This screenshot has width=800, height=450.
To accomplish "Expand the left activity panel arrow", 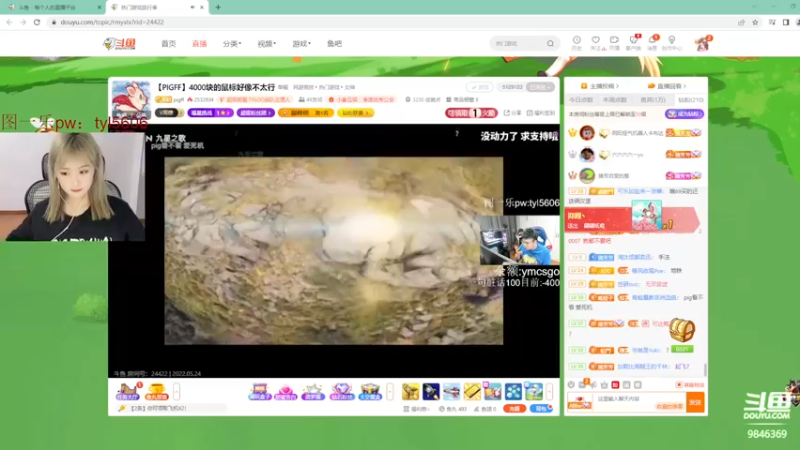I will (177, 391).
